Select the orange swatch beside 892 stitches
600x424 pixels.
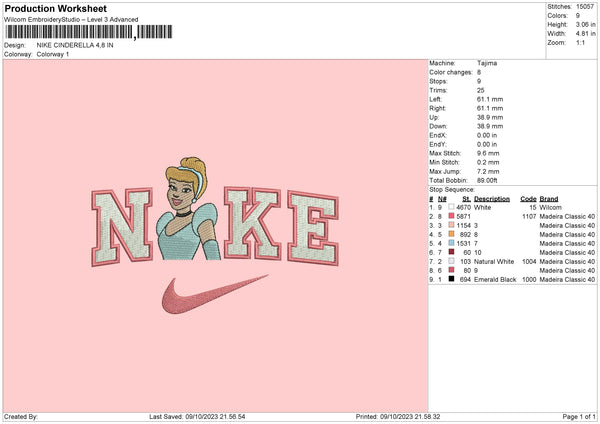coord(452,234)
